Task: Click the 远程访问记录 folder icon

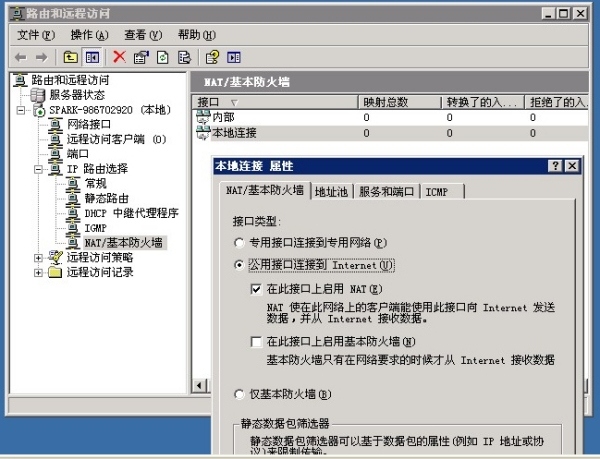Action: [x=55, y=272]
